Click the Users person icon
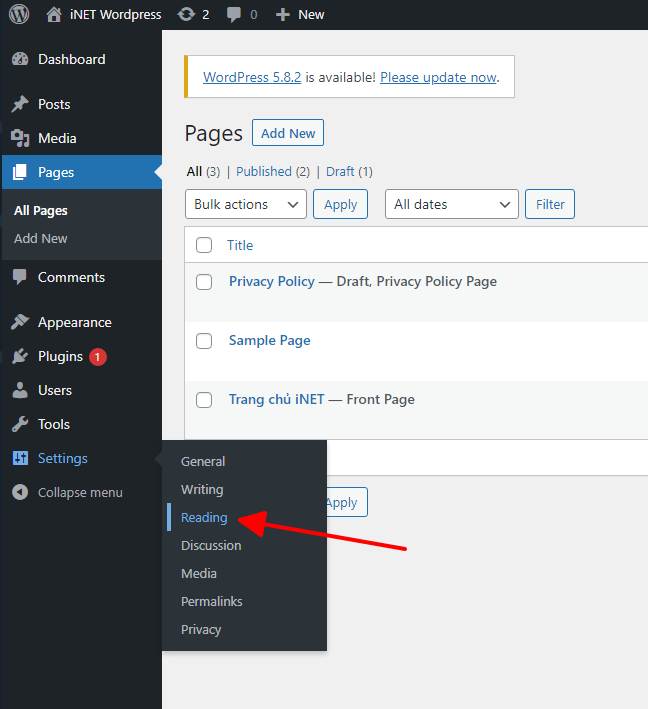 20,390
